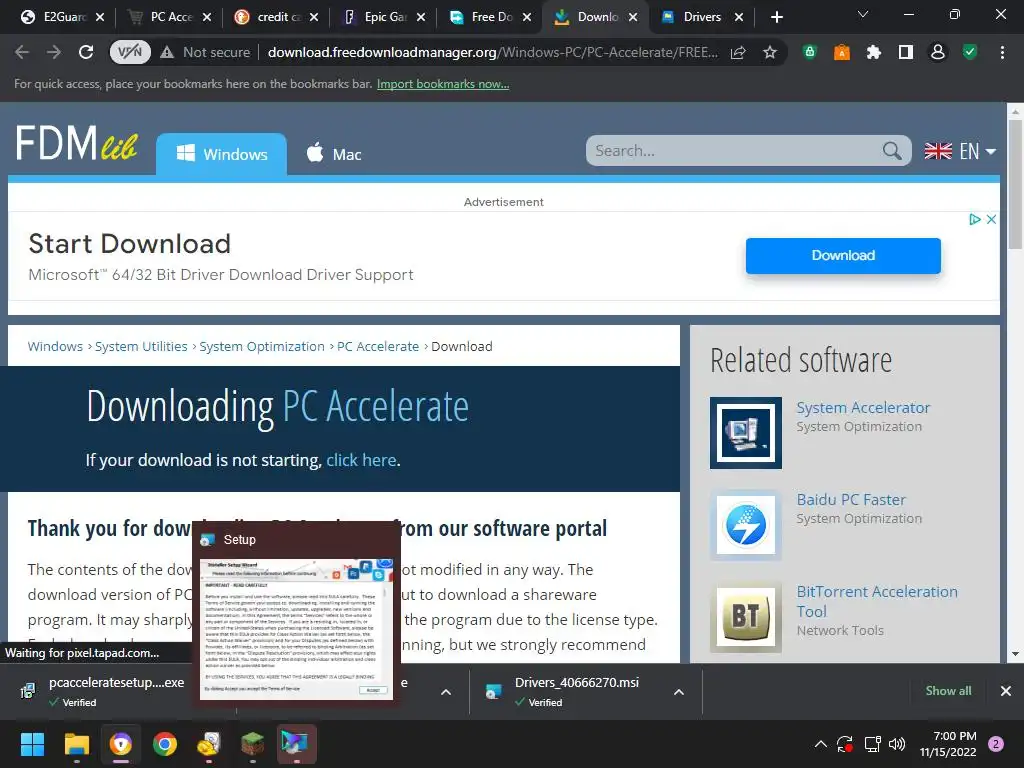Click Windows breadcrumb link
Viewport: 1024px width, 768px height.
point(55,346)
